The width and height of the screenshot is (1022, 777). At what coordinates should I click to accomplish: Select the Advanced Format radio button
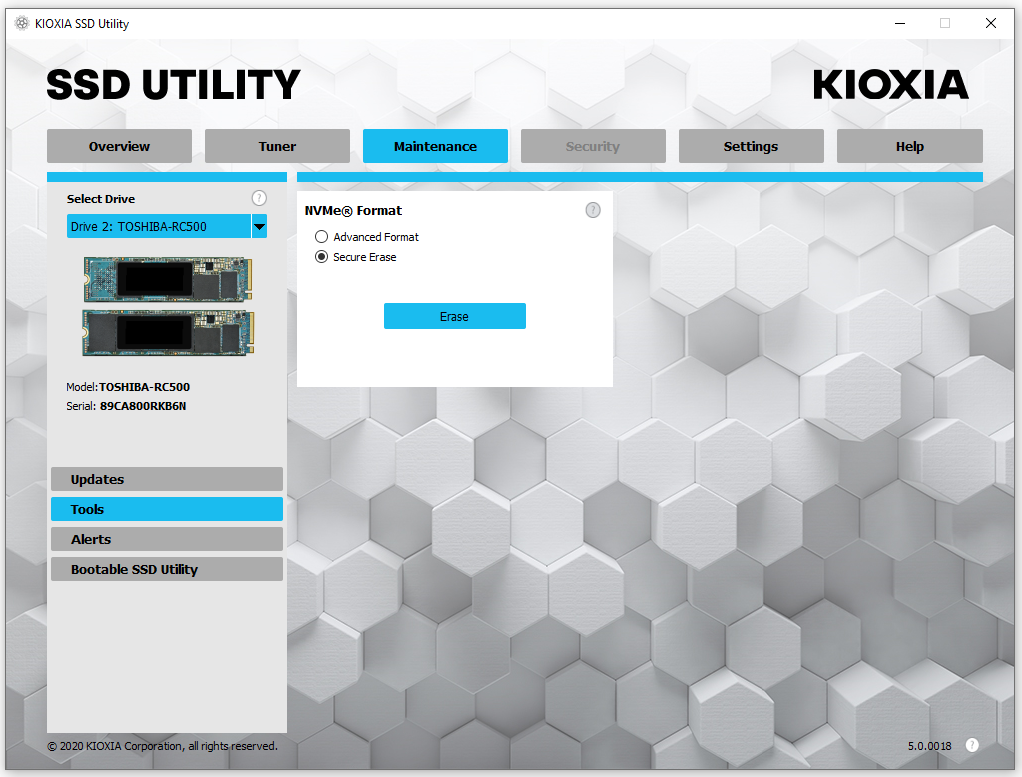(321, 237)
